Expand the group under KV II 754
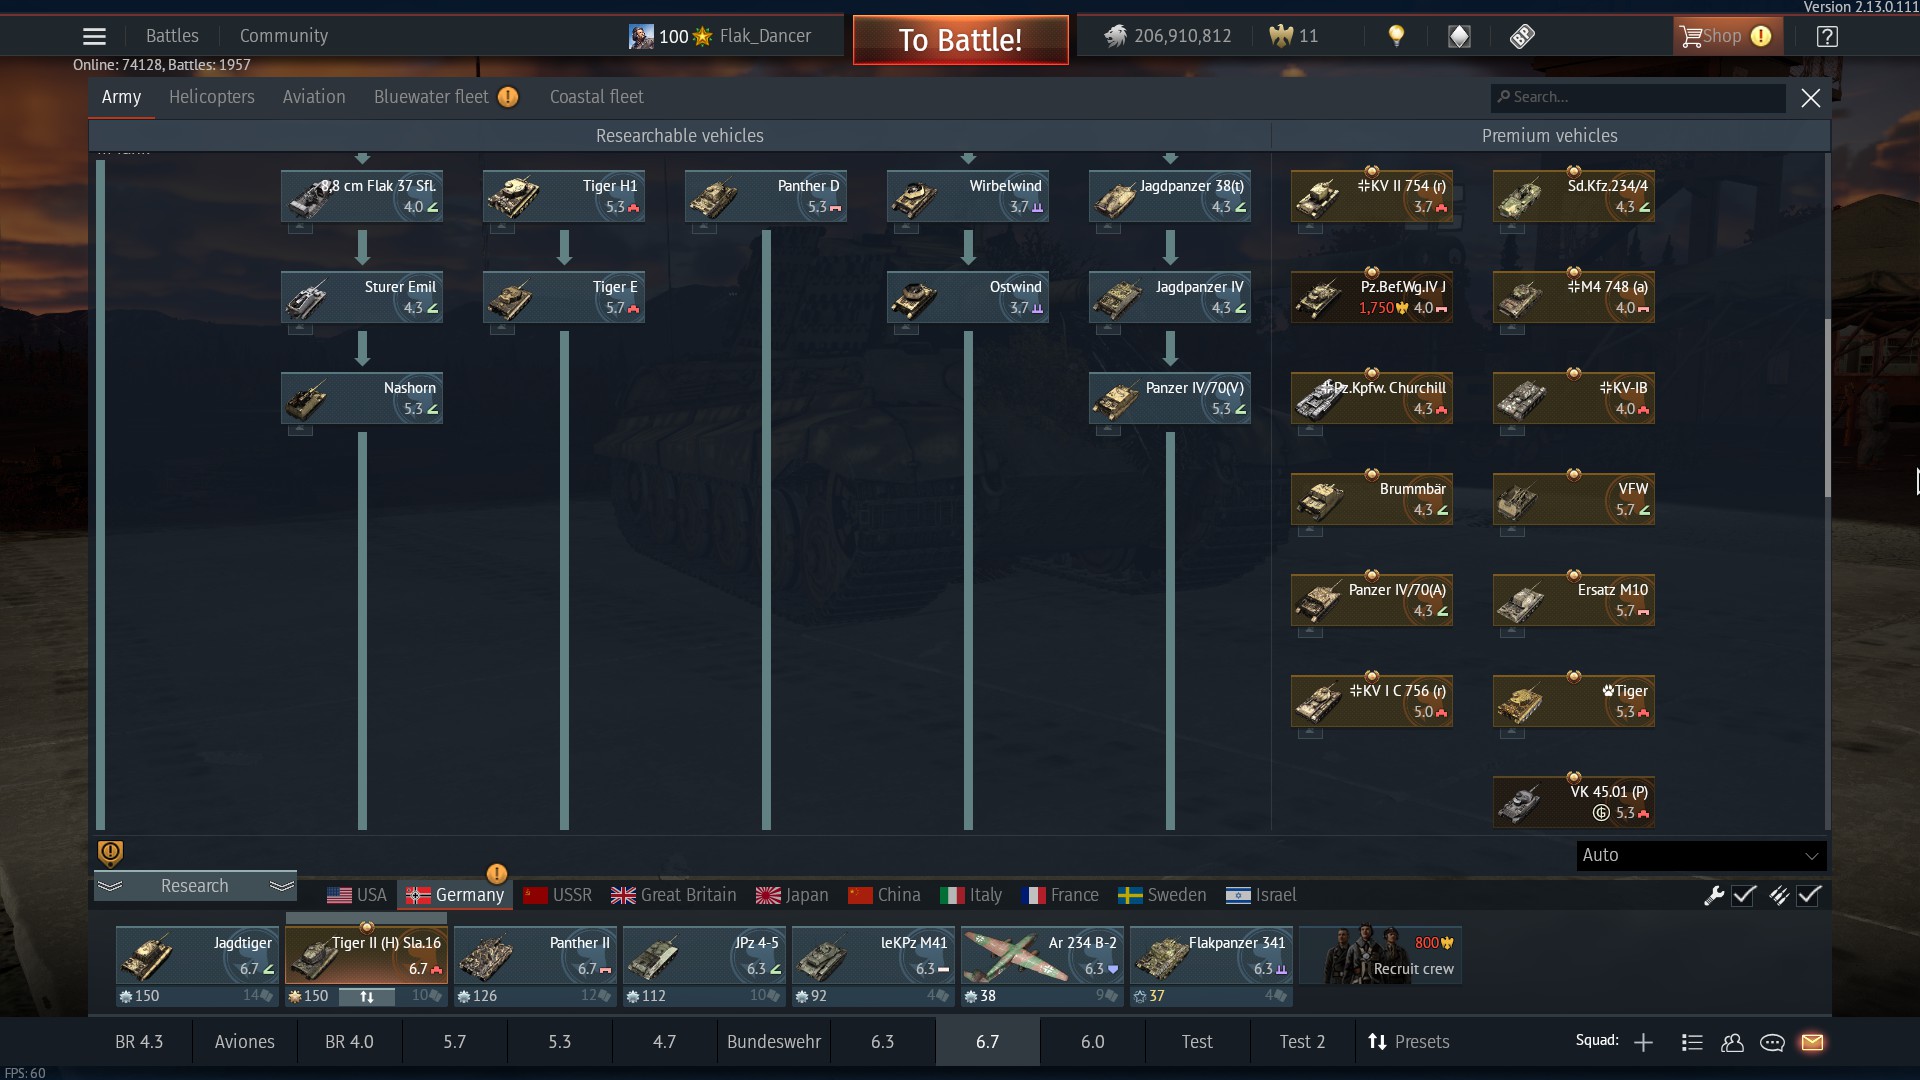The width and height of the screenshot is (1920, 1080). [1310, 228]
